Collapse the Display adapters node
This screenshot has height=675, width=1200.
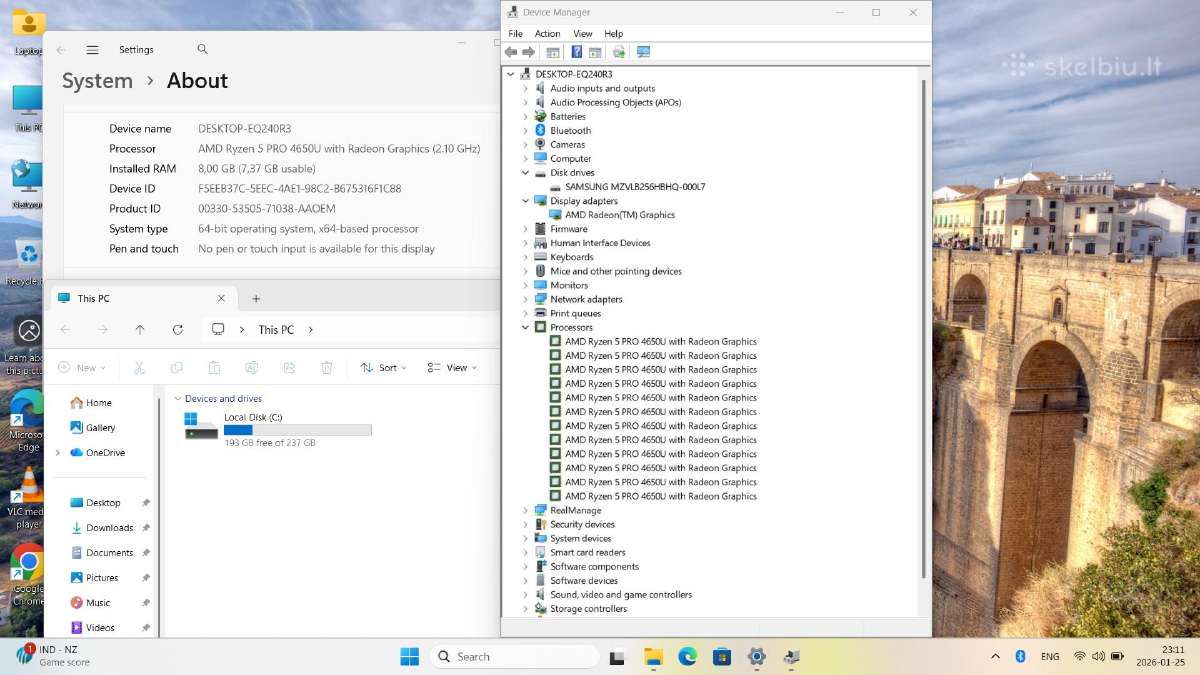point(526,201)
